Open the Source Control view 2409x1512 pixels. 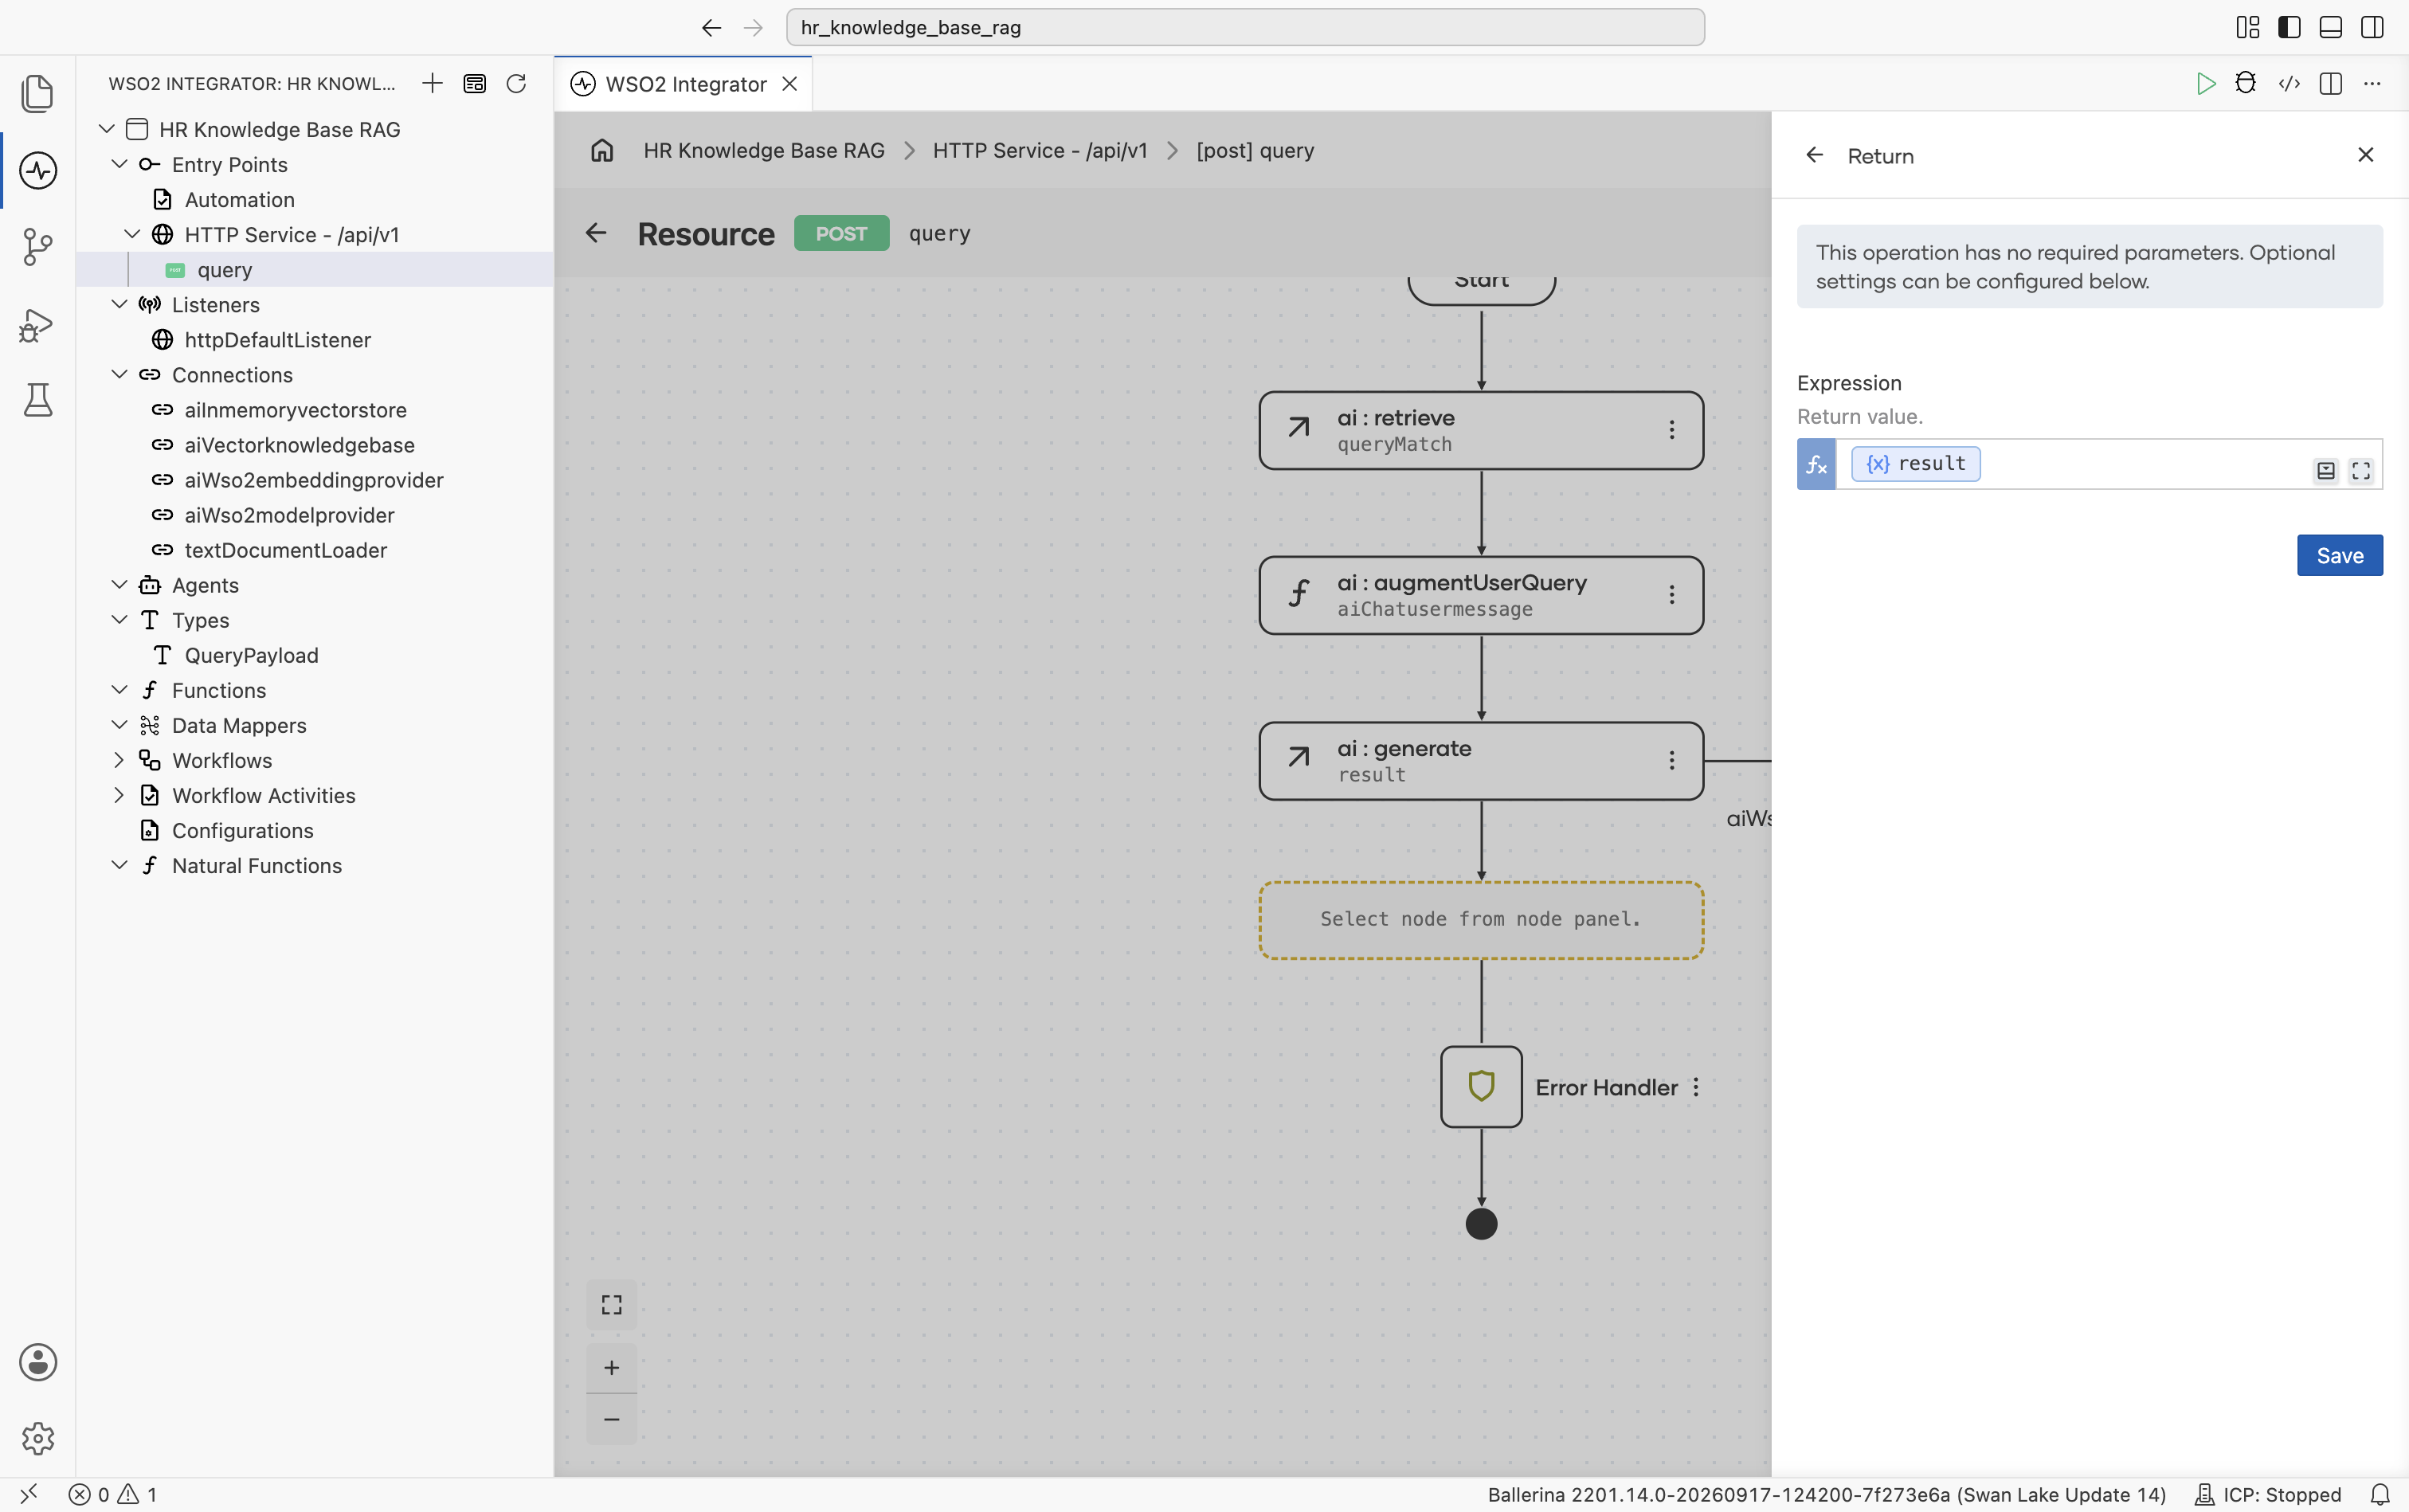37,247
